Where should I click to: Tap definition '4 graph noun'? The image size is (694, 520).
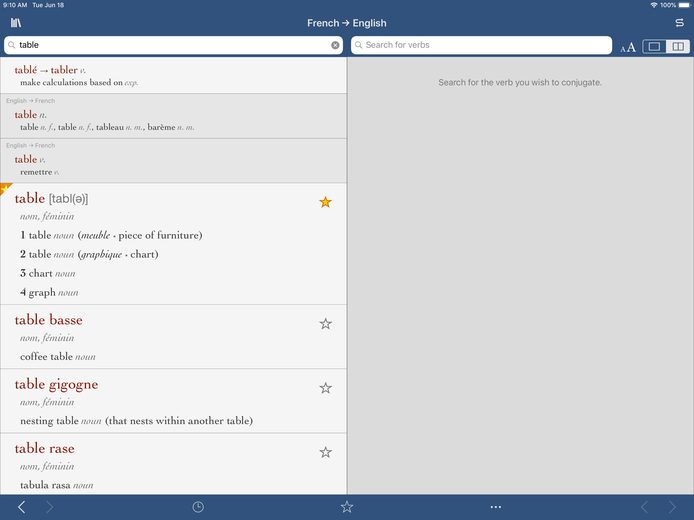[49, 293]
